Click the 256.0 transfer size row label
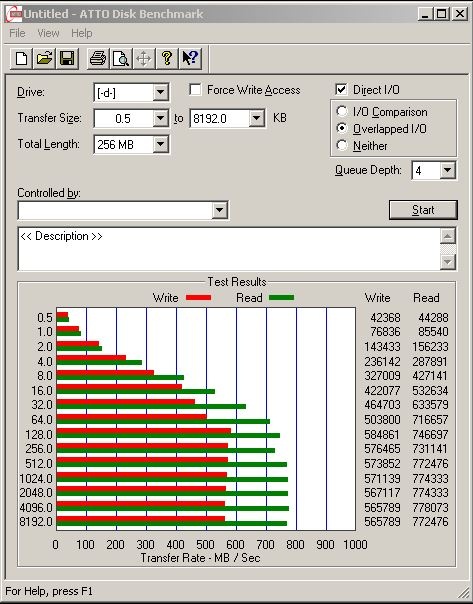This screenshot has height=604, width=473. (39, 449)
